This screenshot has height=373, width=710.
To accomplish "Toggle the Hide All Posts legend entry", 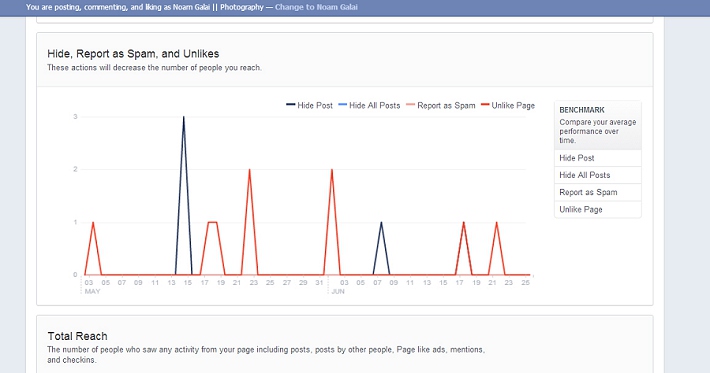I will 369,105.
